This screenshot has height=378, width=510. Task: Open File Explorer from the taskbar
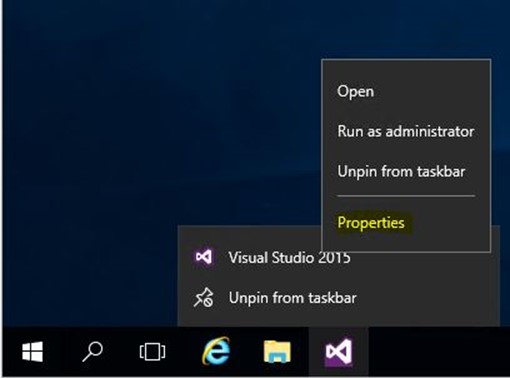277,351
